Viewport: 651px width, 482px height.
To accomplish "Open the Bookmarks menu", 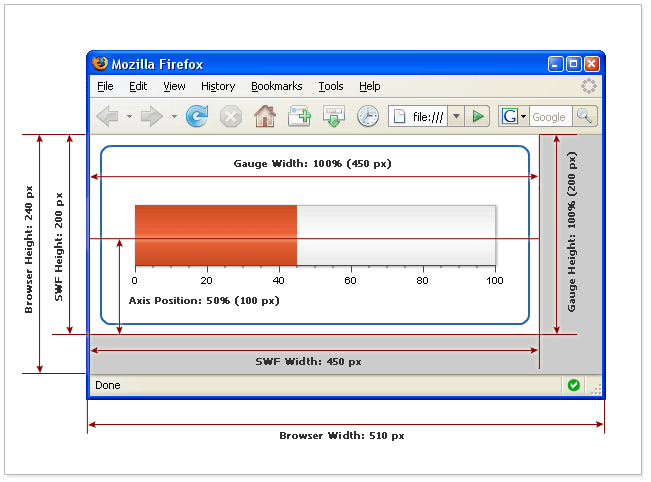I will 276,87.
